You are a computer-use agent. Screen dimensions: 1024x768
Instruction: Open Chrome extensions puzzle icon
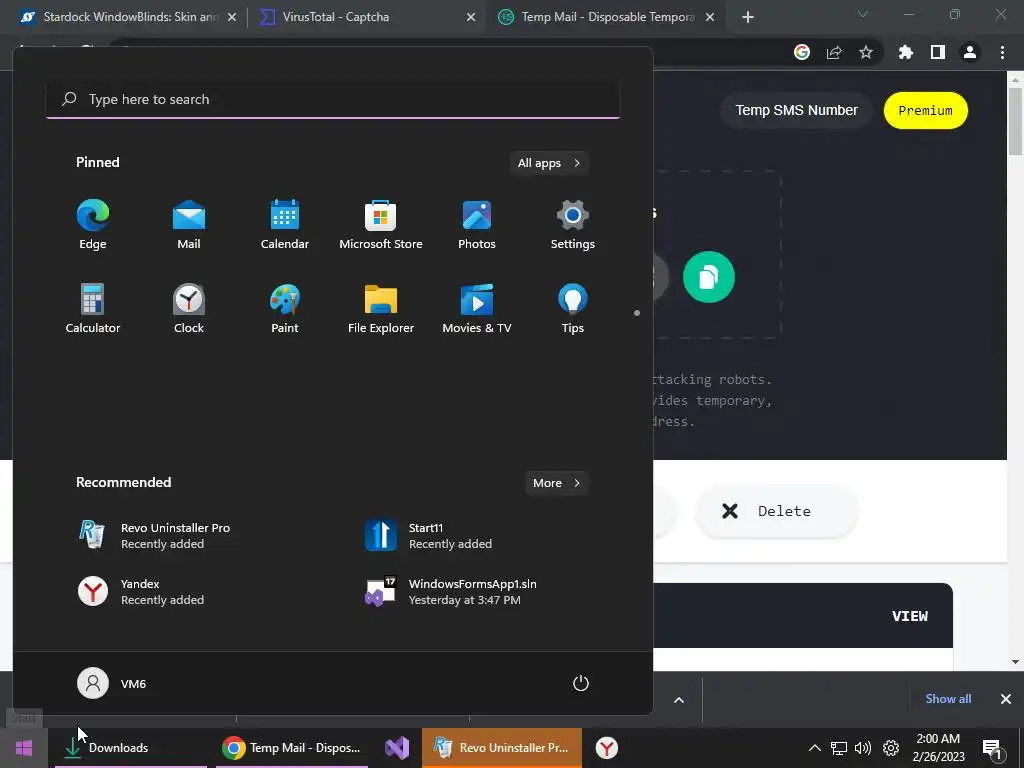click(906, 52)
